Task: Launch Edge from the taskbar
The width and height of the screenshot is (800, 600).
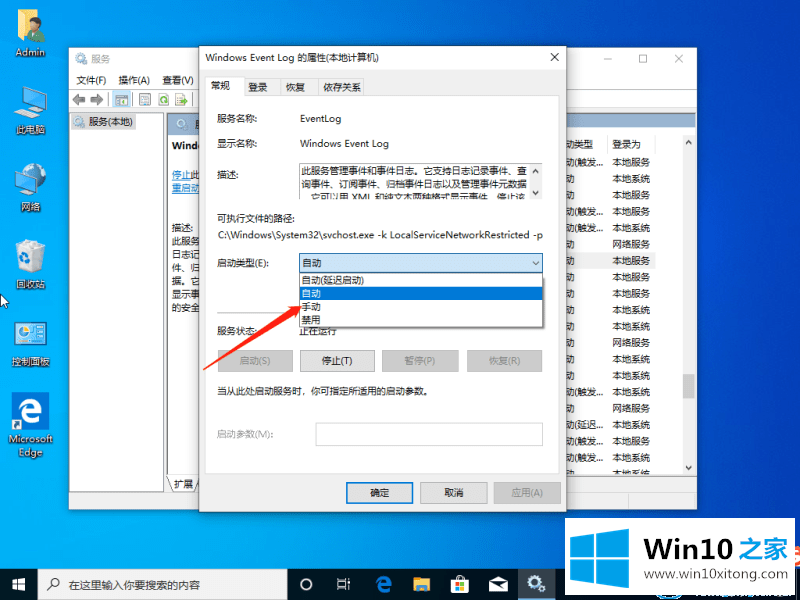Action: (x=383, y=584)
